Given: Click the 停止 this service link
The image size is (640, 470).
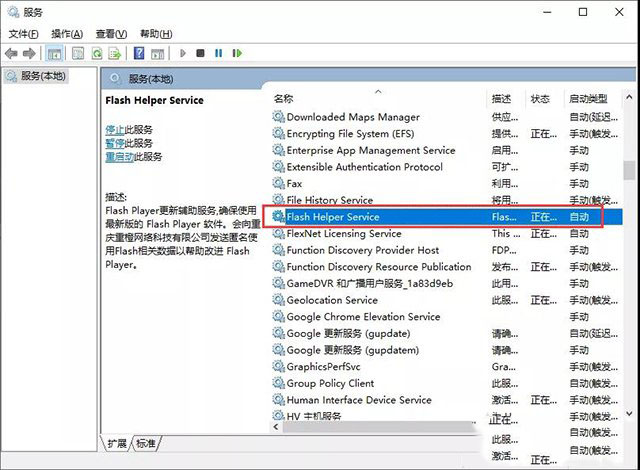Looking at the screenshot, I should tap(115, 130).
